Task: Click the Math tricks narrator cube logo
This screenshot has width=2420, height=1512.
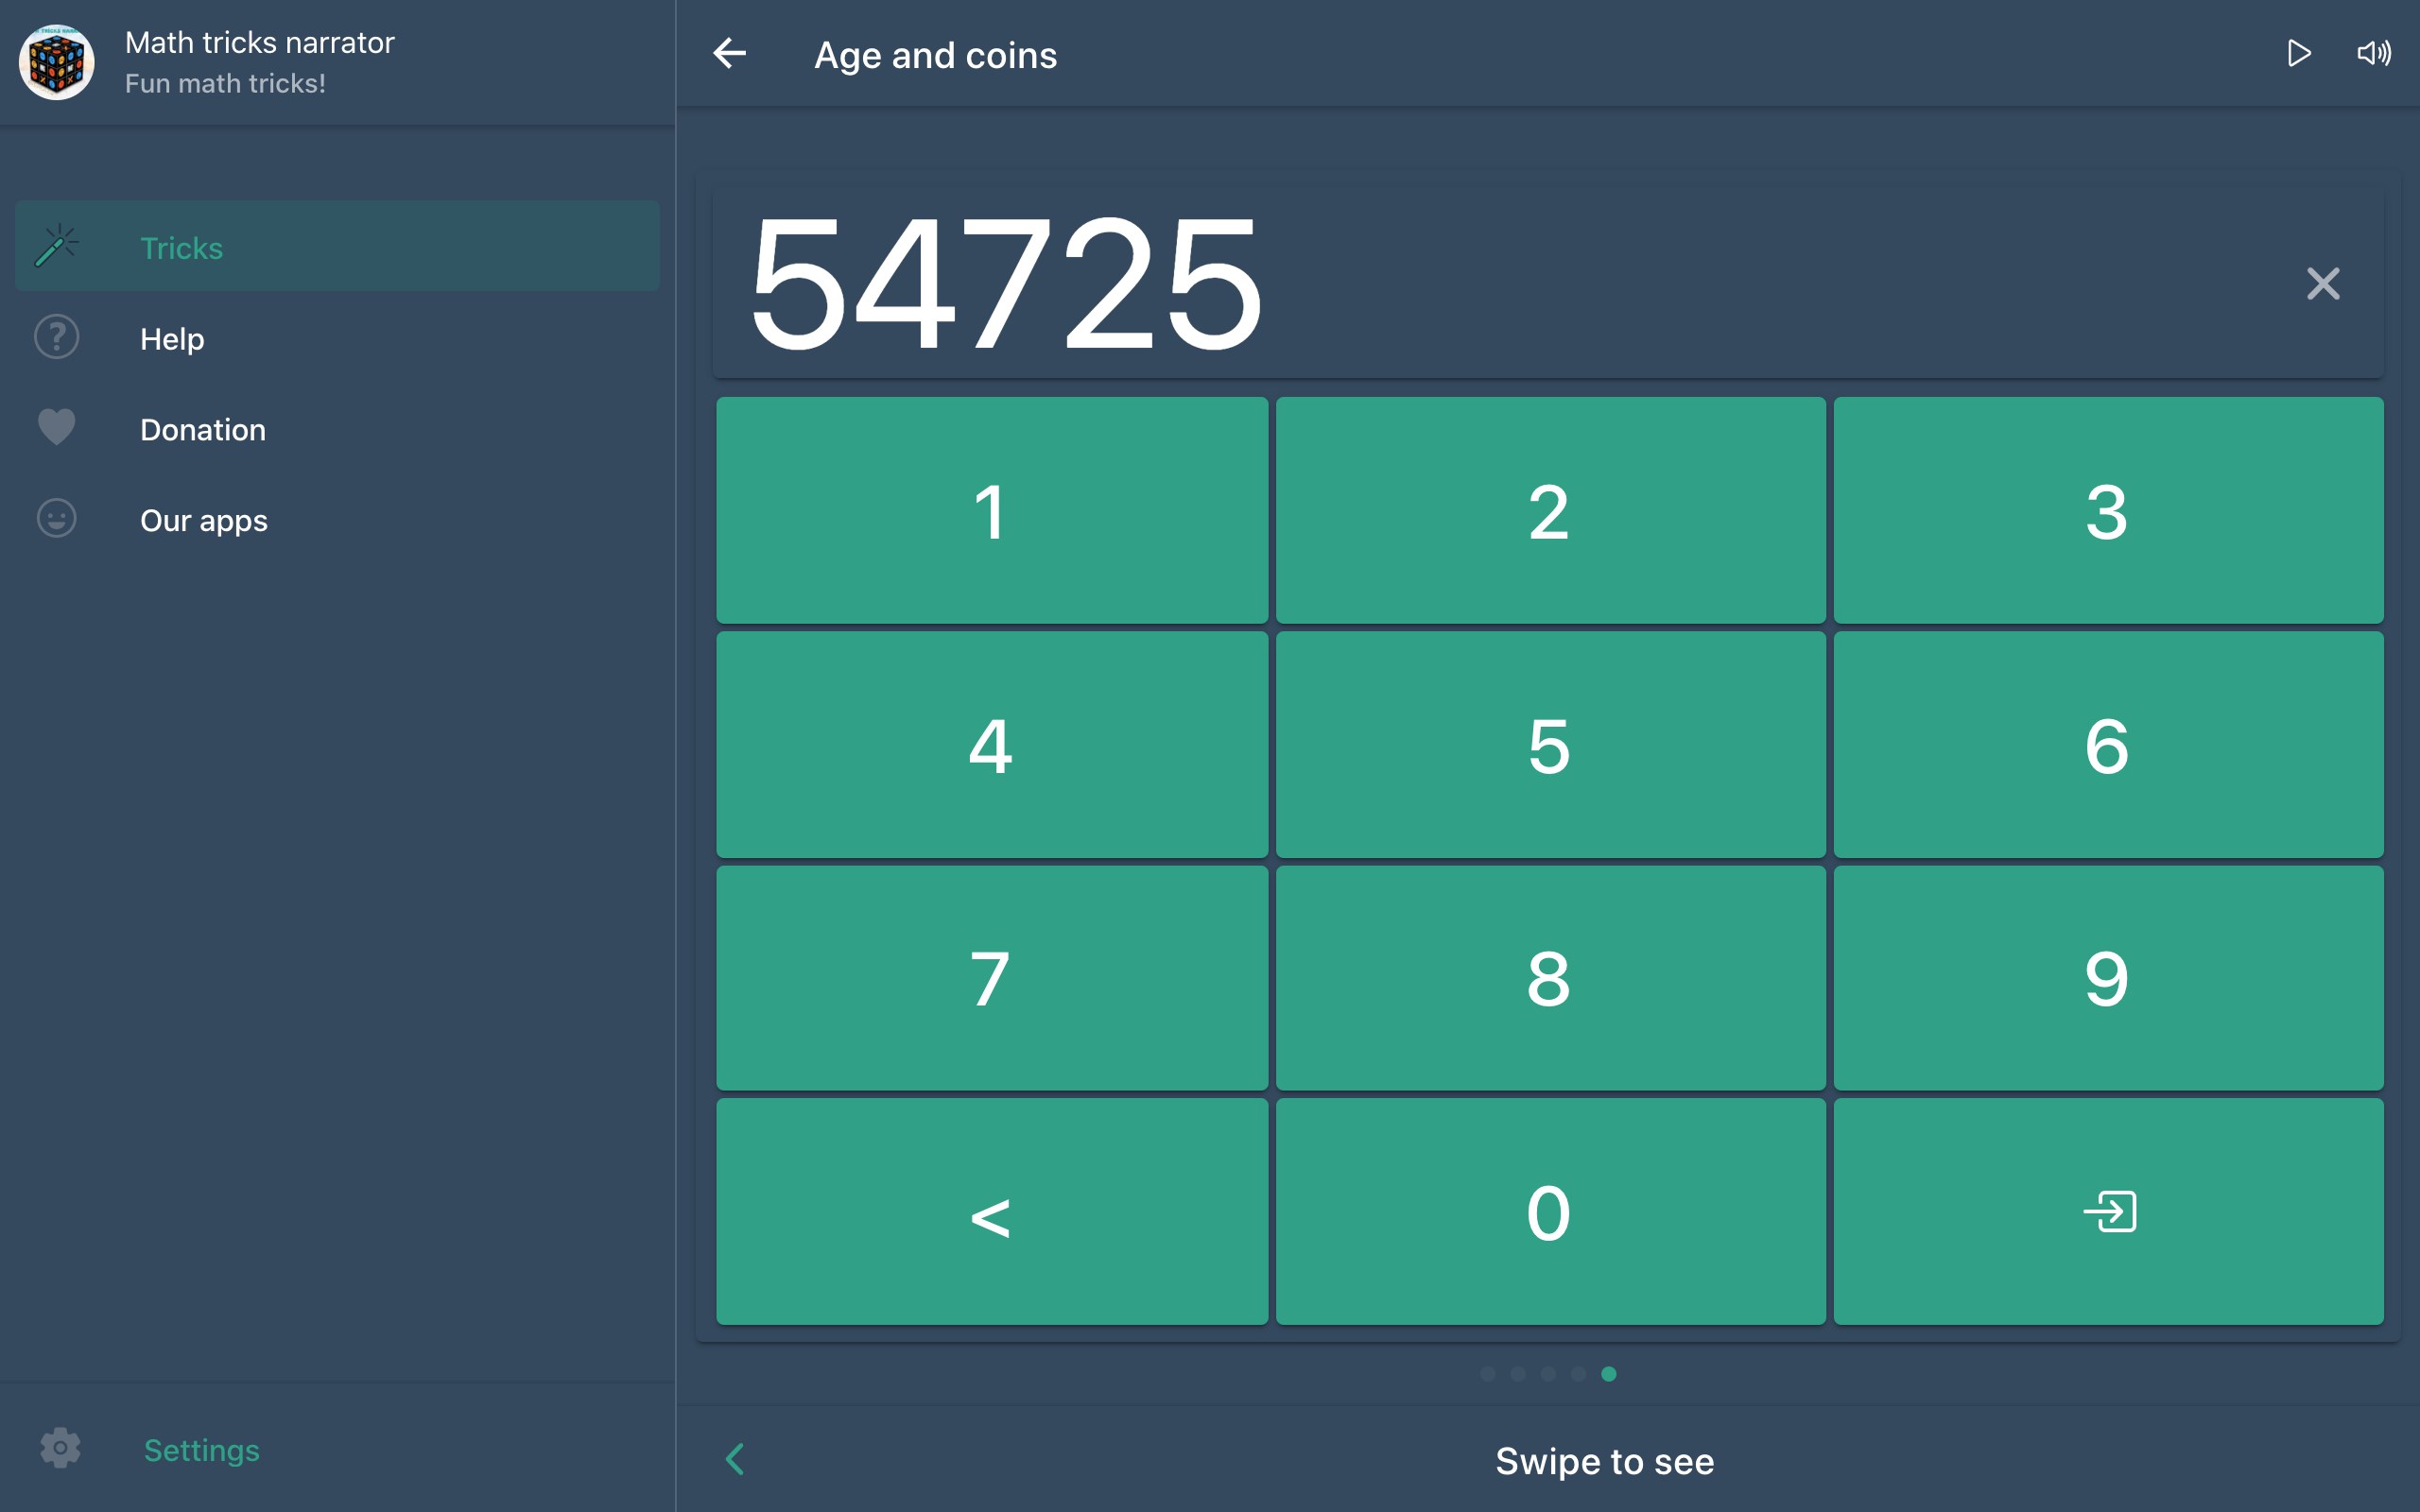Action: click(x=57, y=62)
